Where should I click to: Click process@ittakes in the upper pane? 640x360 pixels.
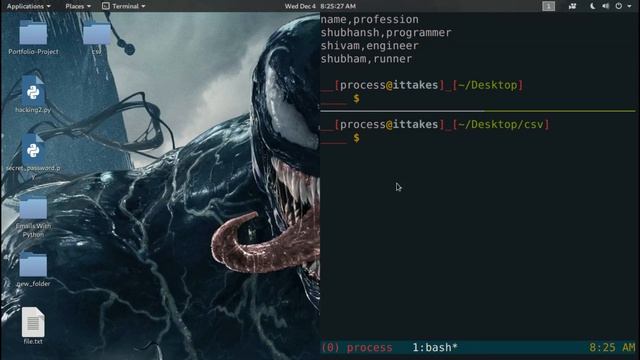389,85
